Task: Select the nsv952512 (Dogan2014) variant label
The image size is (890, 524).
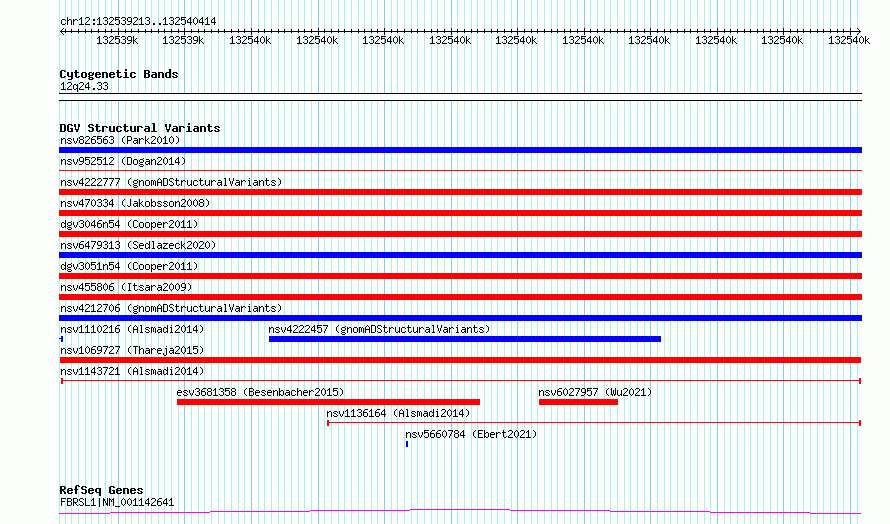Action: [x=123, y=161]
